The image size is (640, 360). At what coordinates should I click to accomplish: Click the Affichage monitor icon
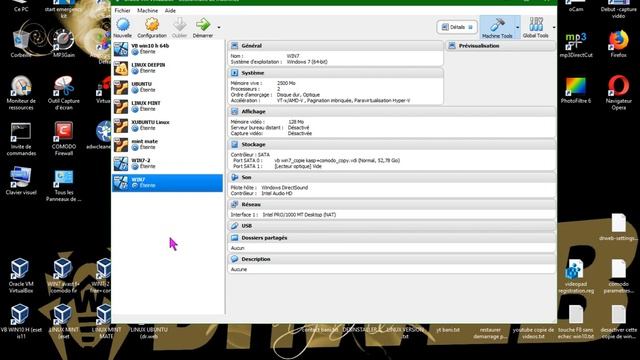point(234,111)
